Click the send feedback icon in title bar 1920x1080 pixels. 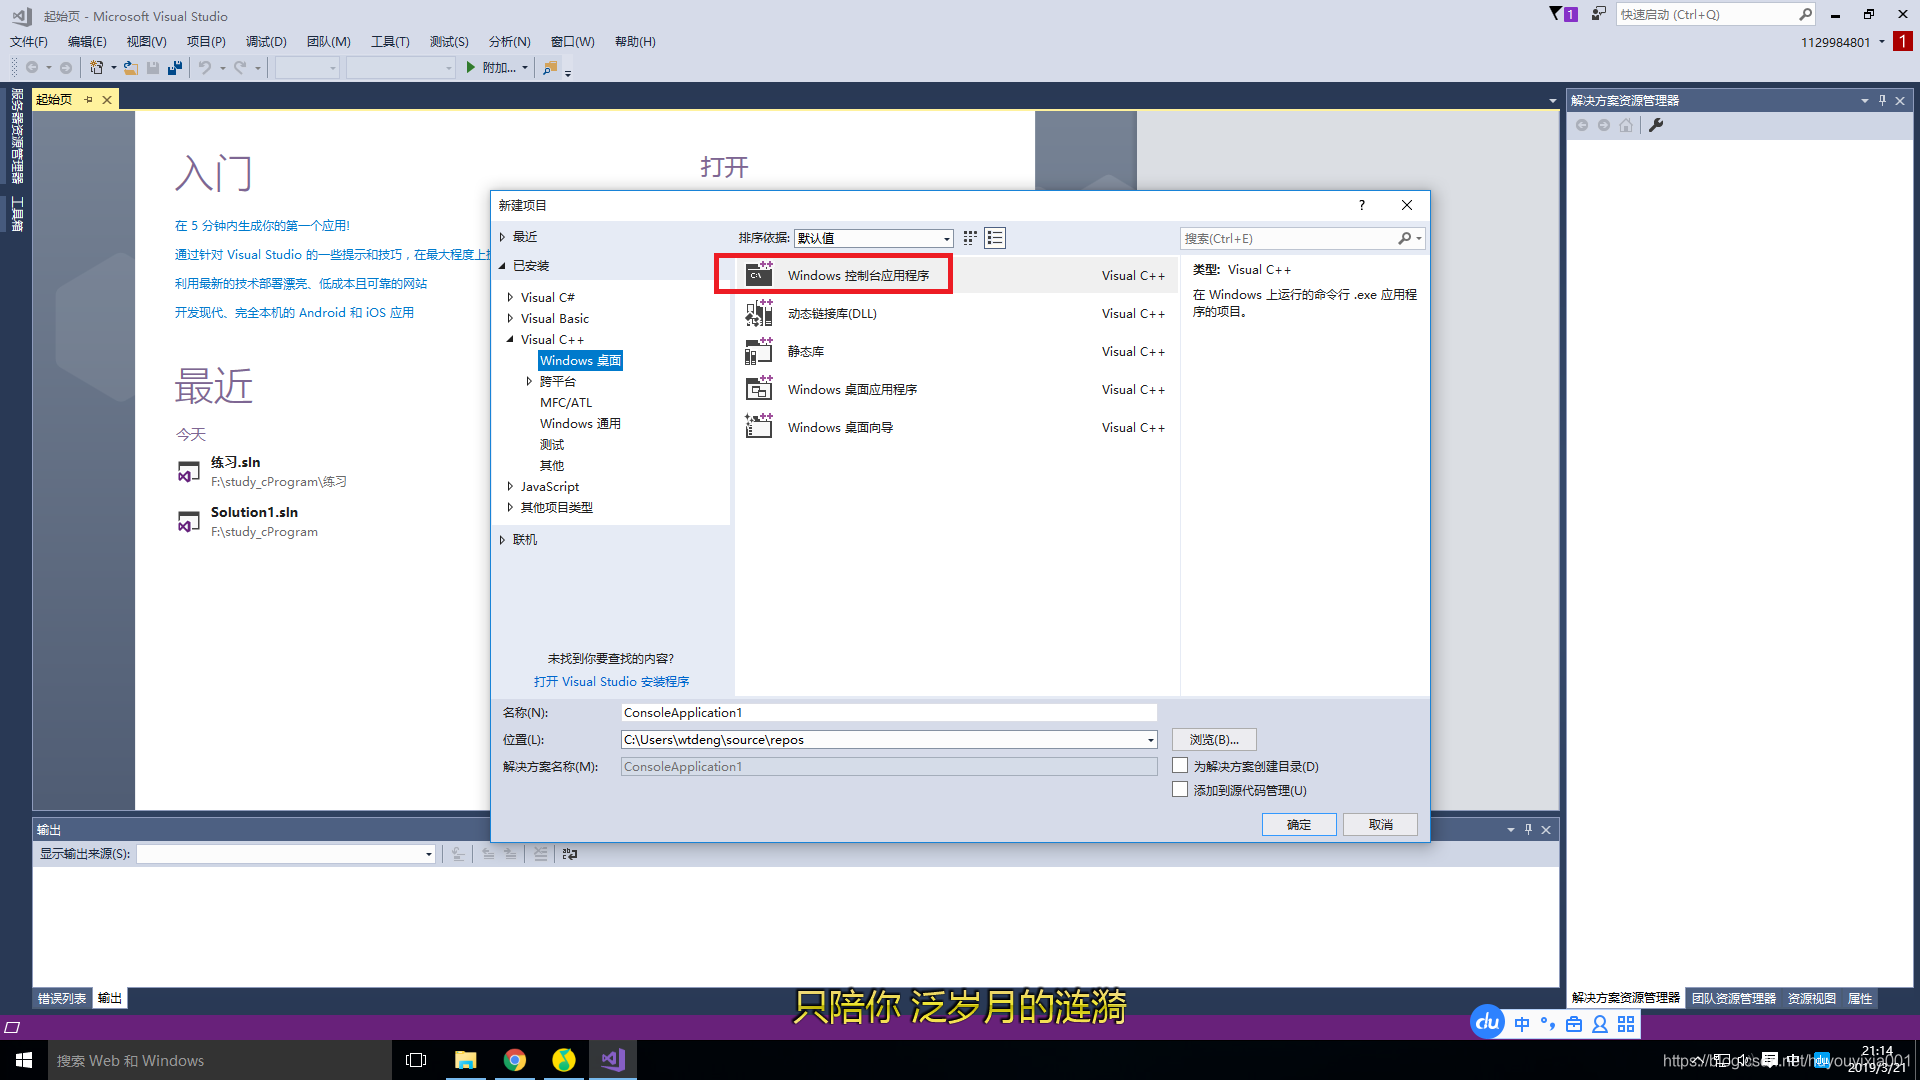click(x=1598, y=14)
